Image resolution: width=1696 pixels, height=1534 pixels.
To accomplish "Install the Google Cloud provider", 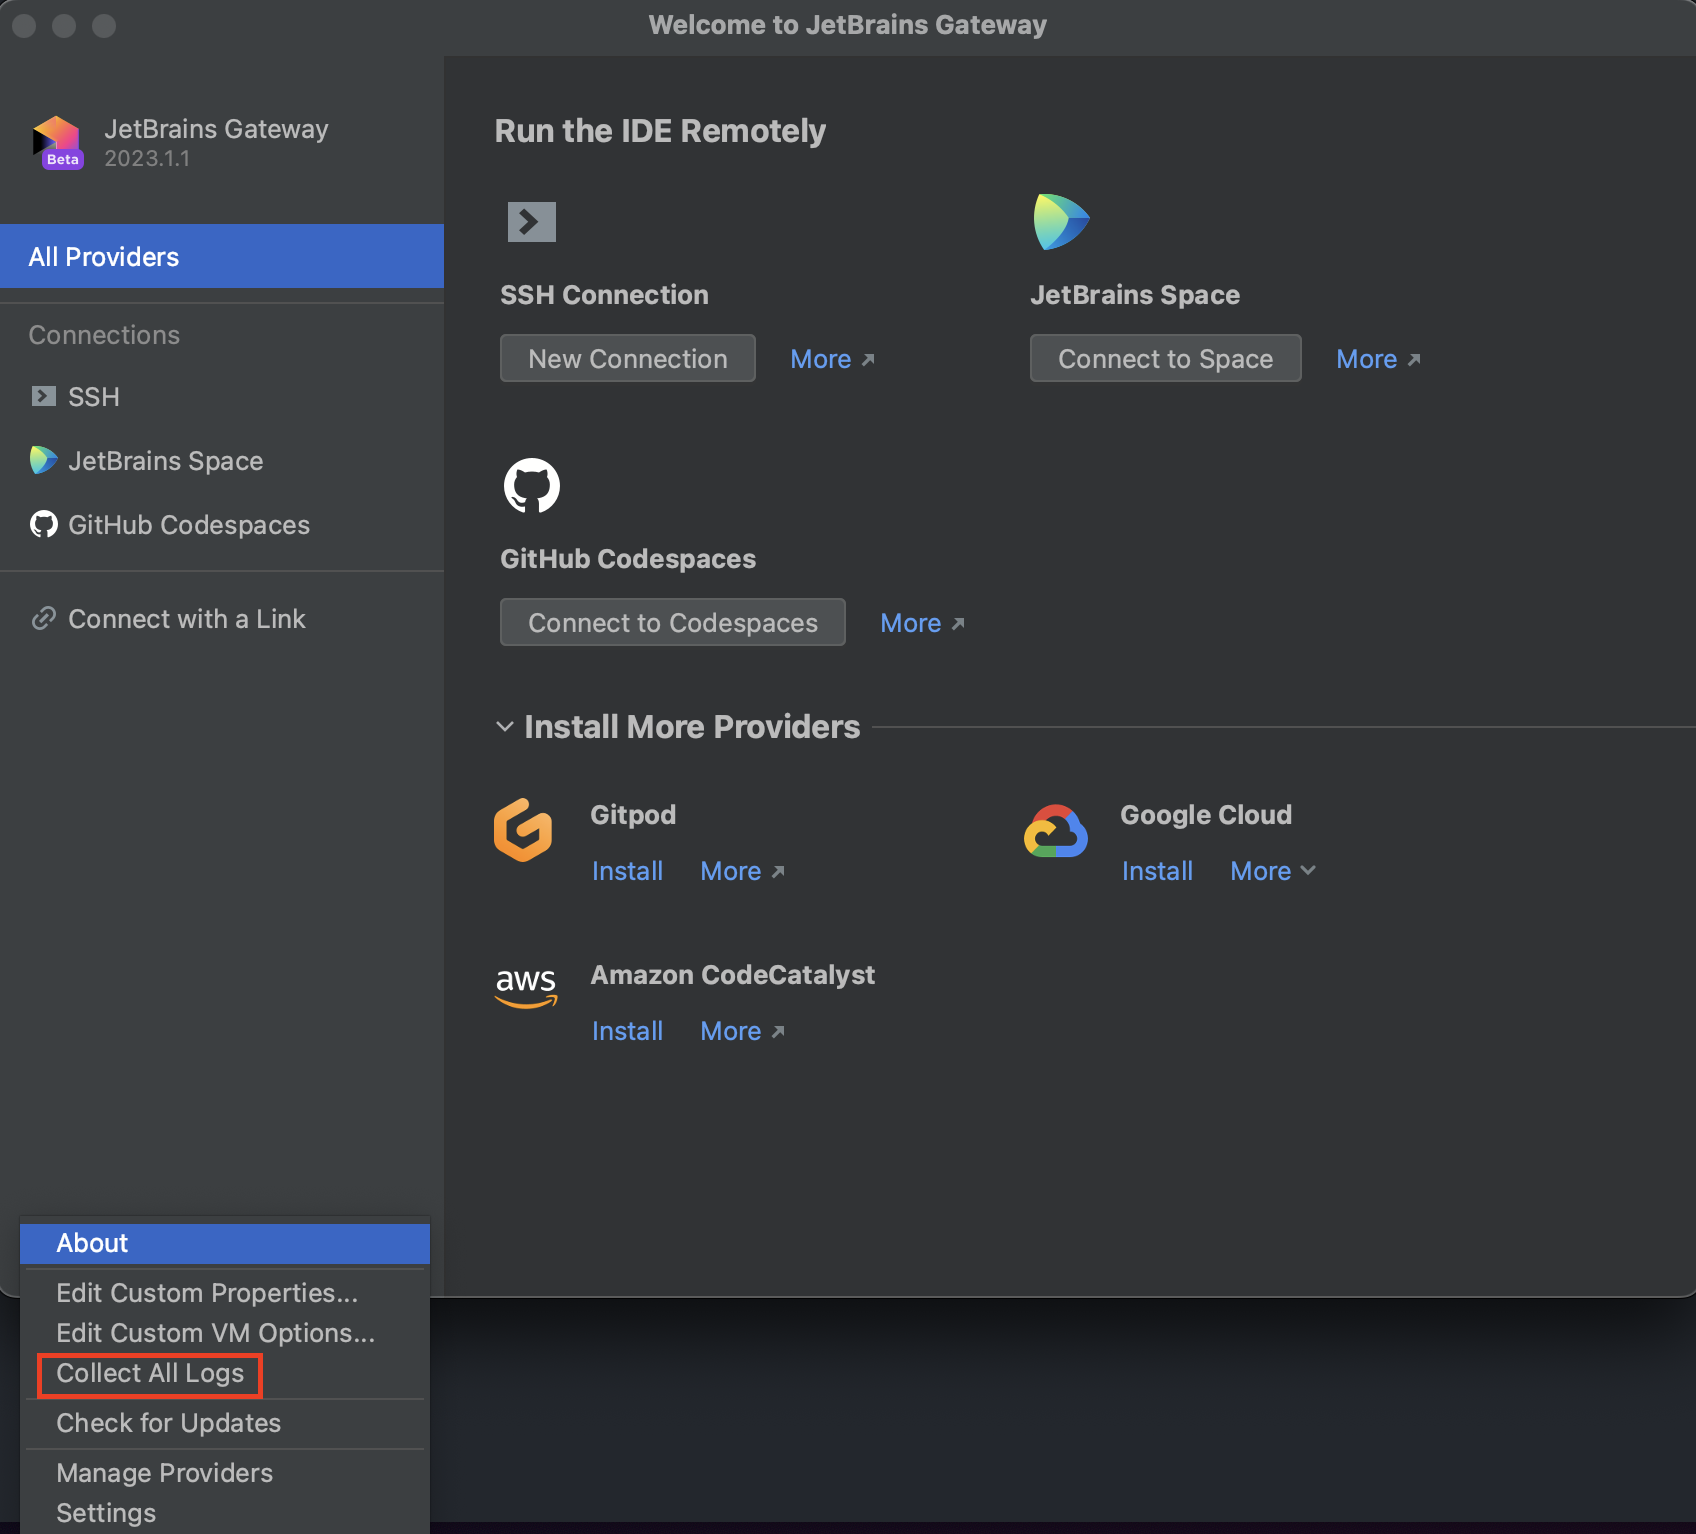I will tap(1157, 871).
